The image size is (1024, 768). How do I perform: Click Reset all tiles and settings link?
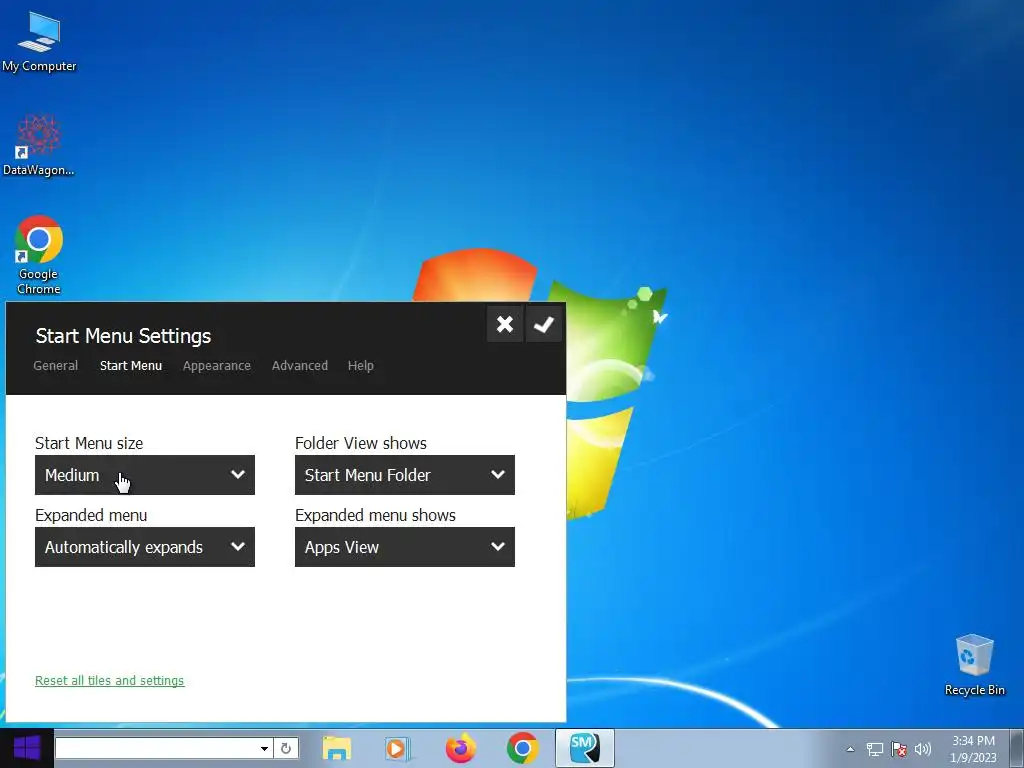110,680
